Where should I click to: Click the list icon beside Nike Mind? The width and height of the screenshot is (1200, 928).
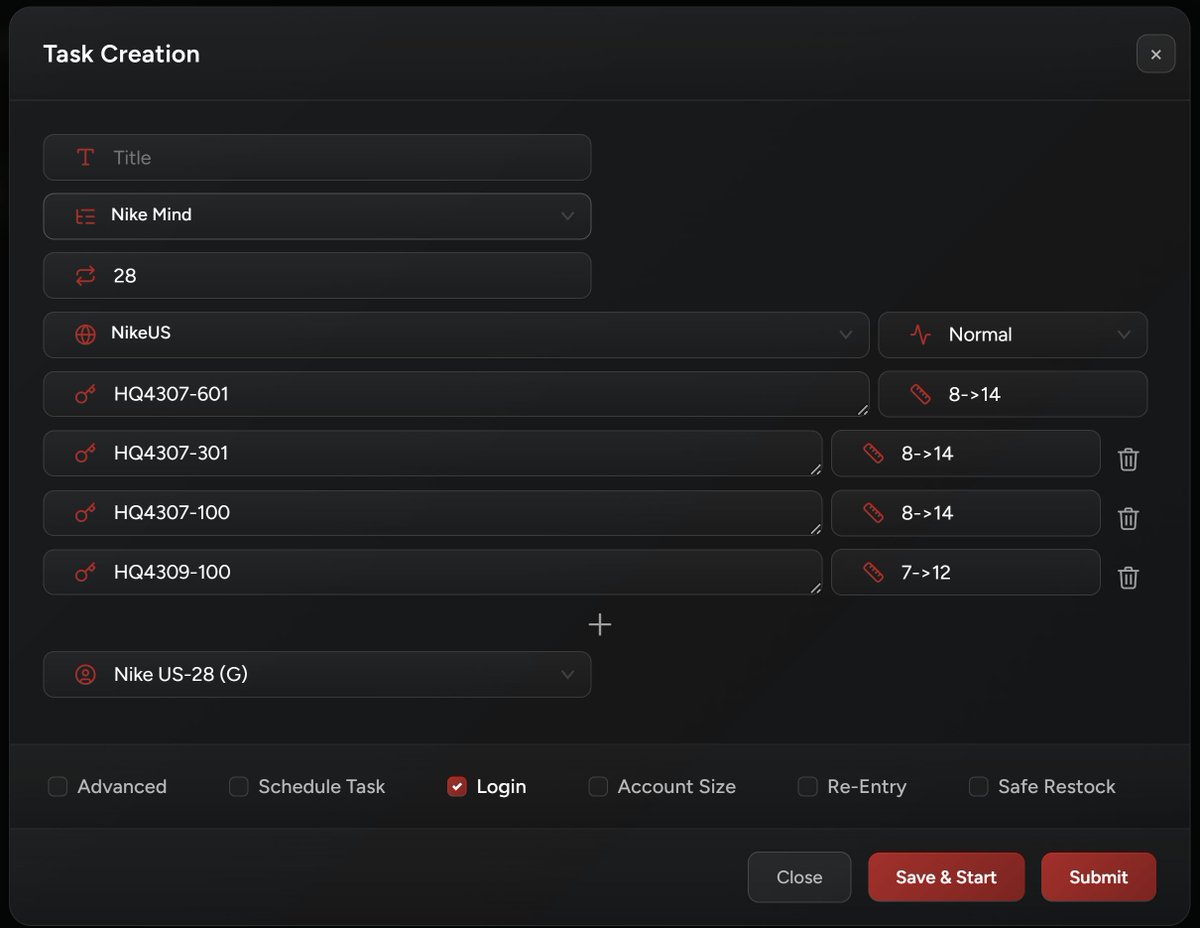(86, 215)
